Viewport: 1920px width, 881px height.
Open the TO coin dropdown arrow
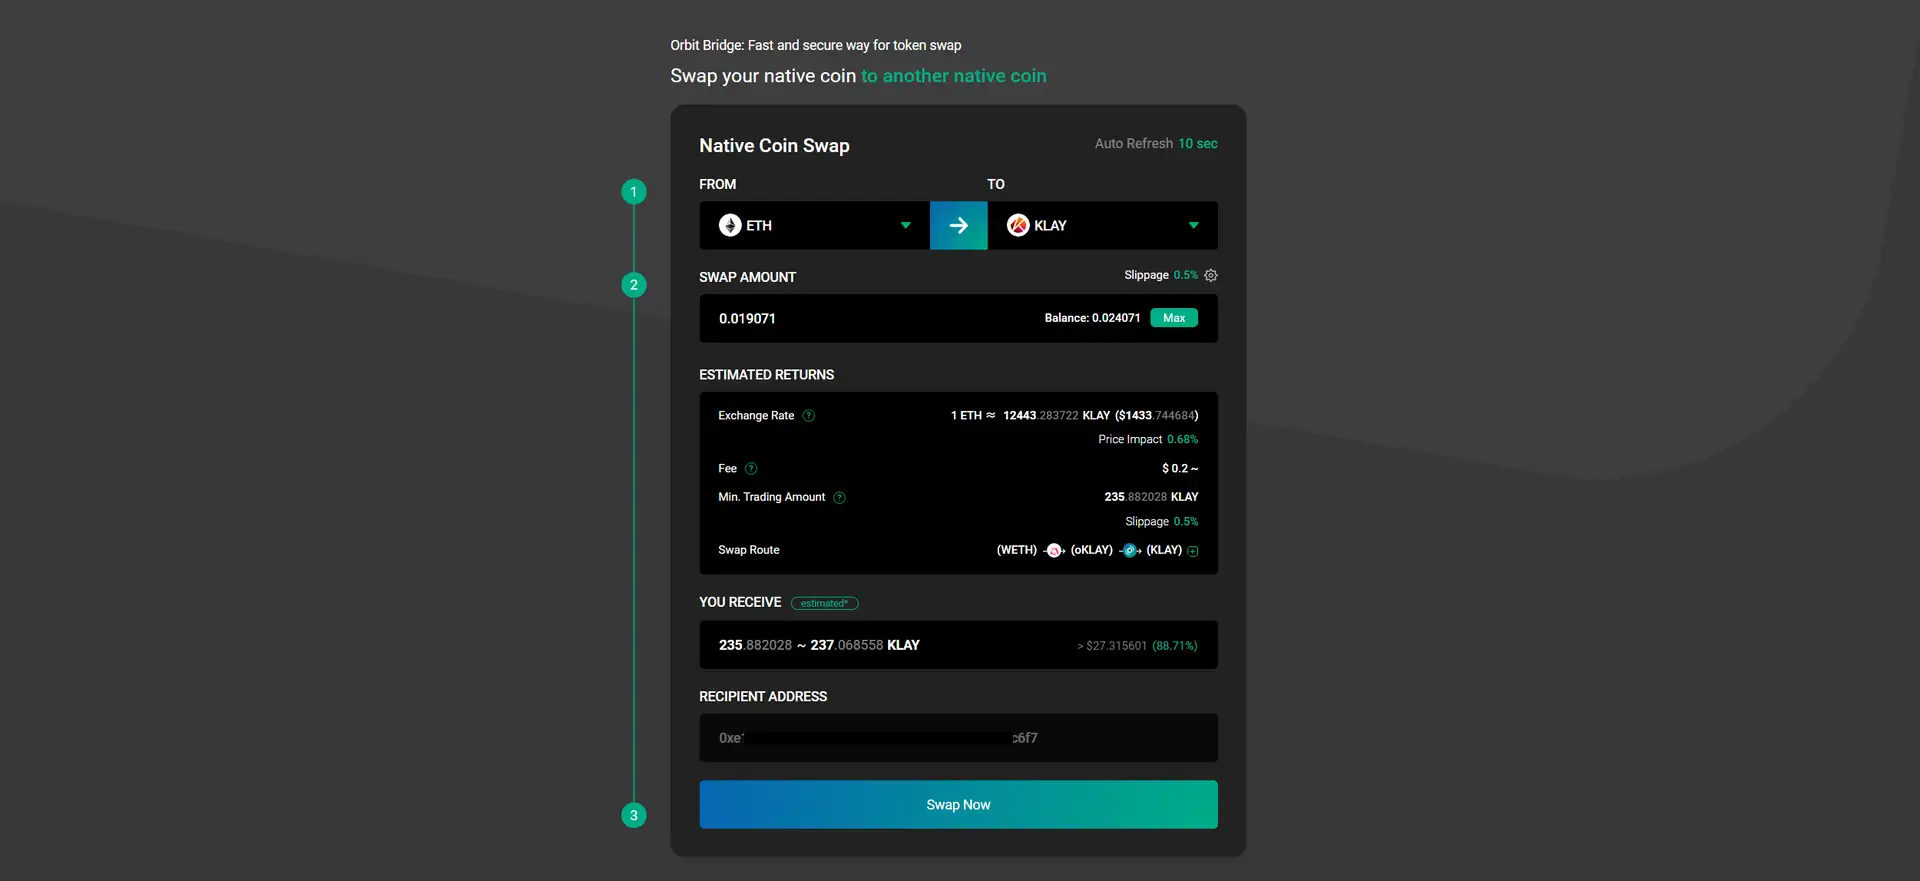click(x=1193, y=226)
